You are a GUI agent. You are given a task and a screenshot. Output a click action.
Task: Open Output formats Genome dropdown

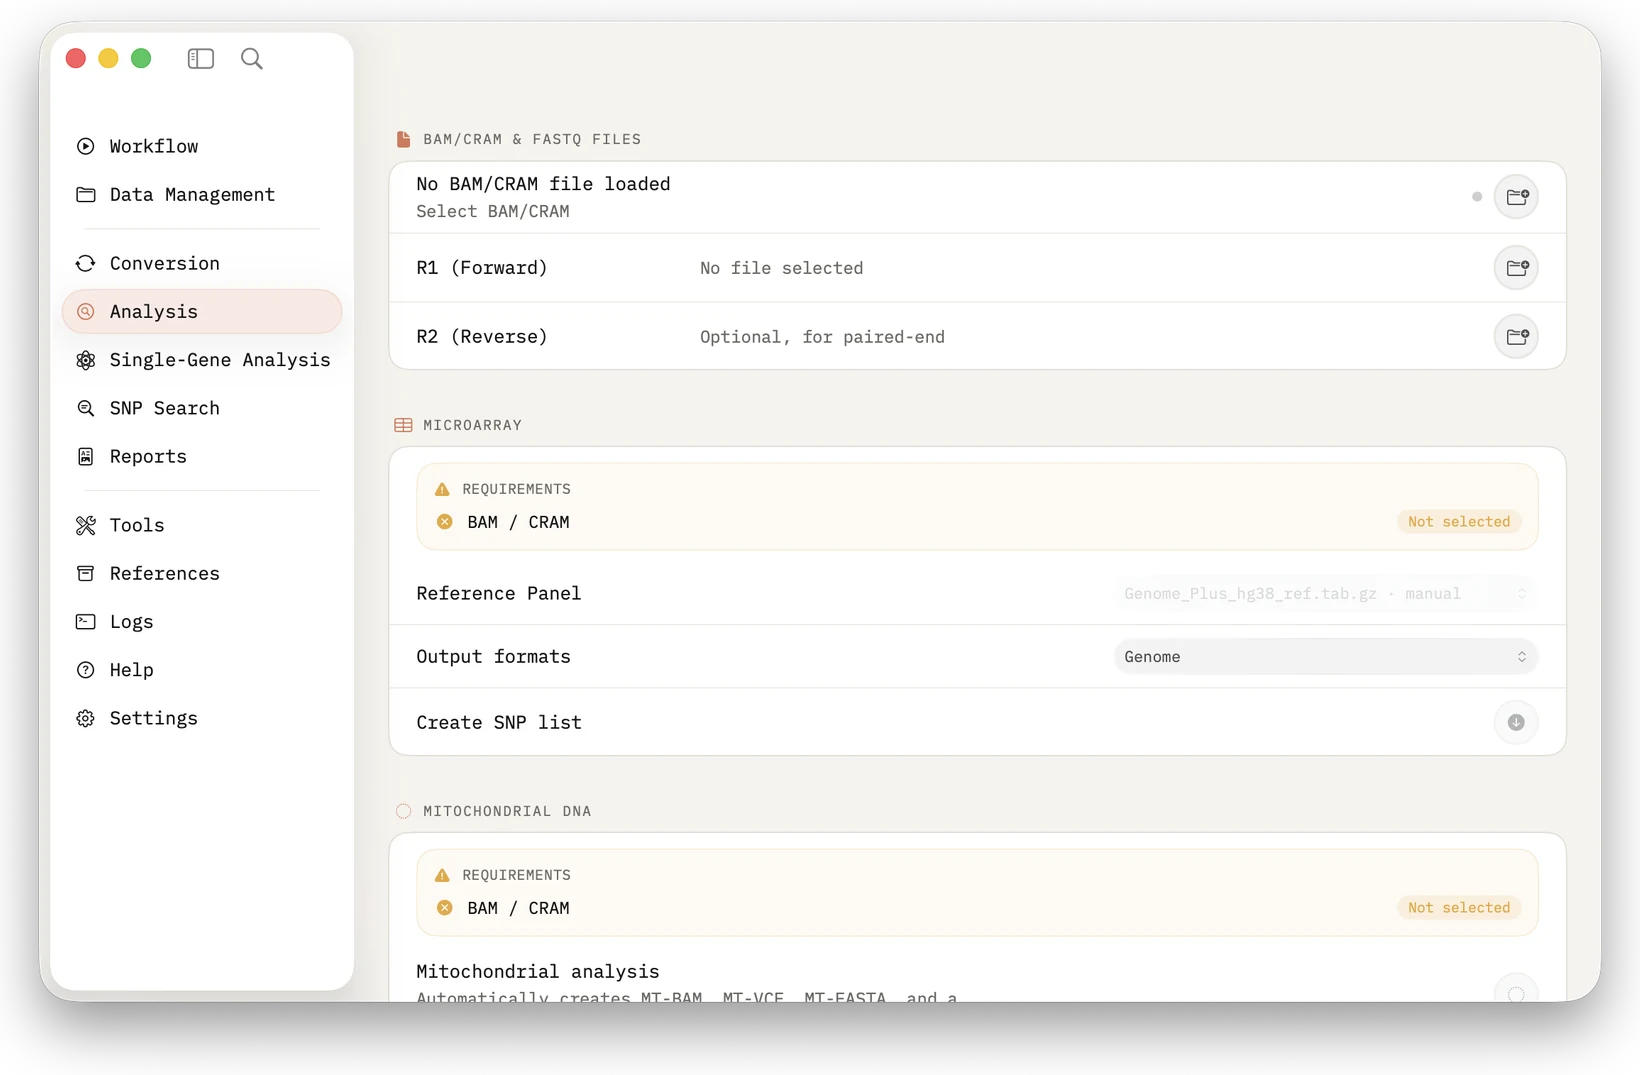[x=1325, y=657]
